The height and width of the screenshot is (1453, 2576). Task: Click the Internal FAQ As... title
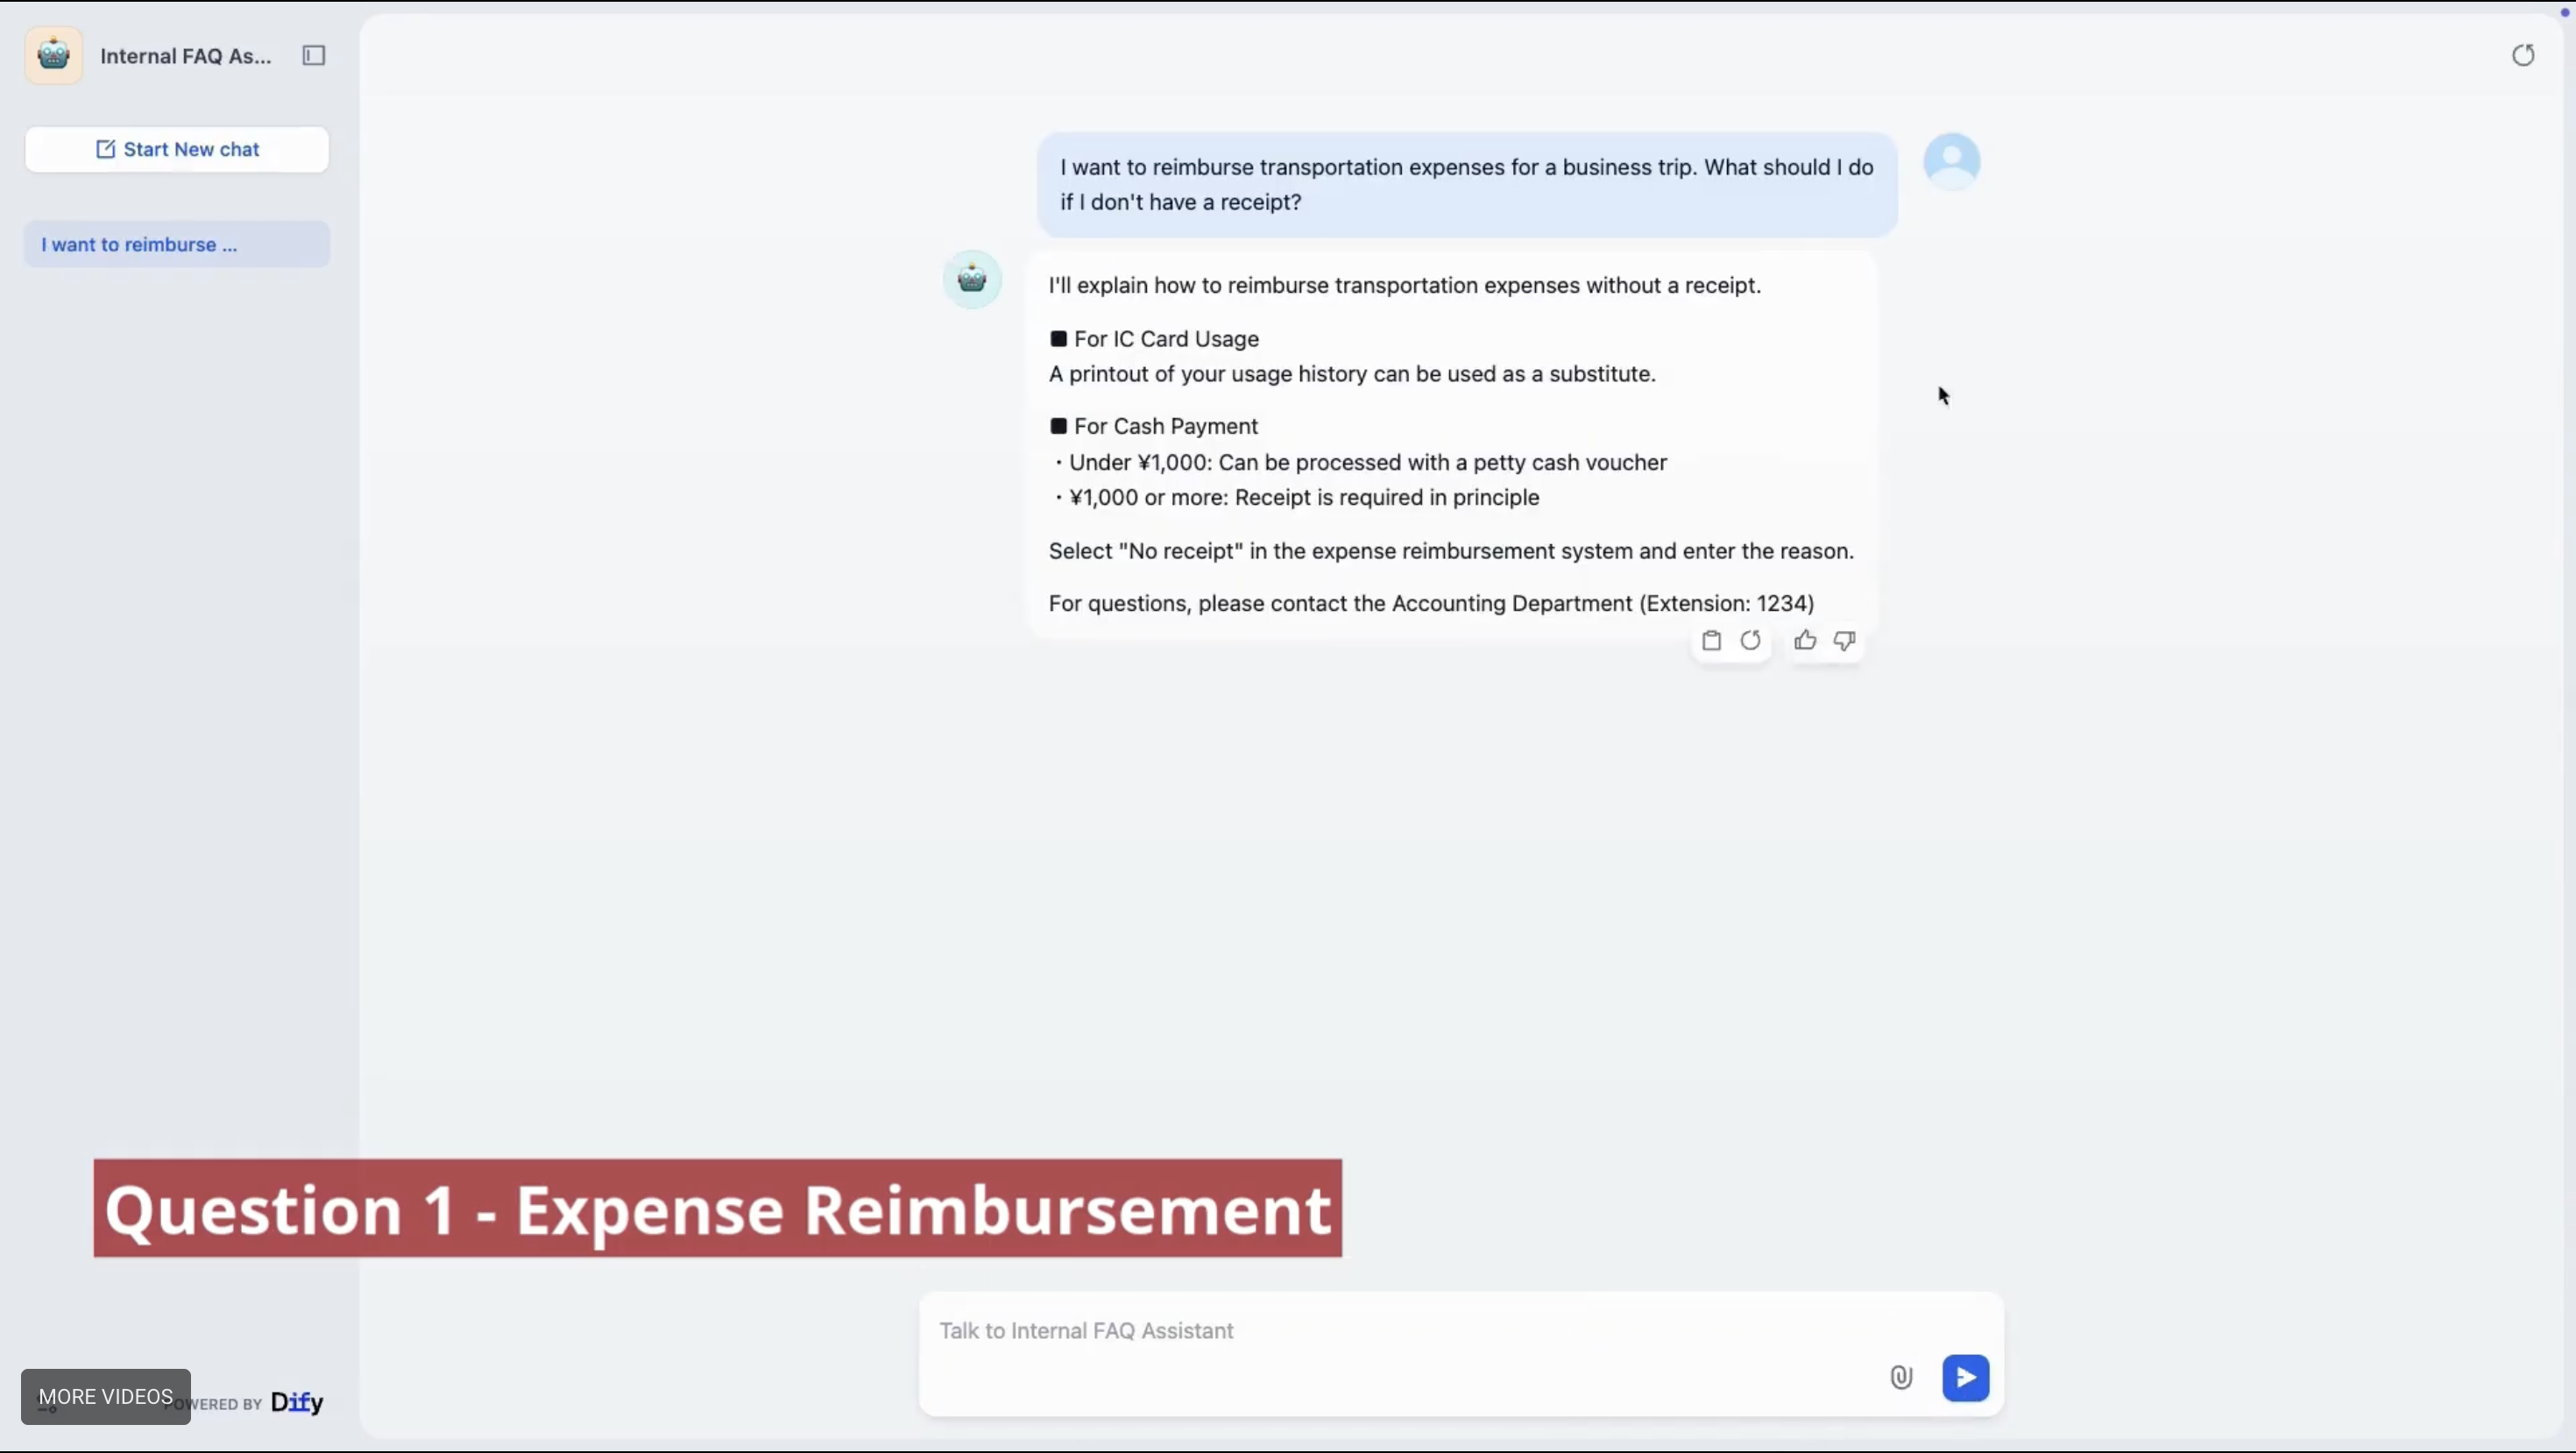pos(186,56)
